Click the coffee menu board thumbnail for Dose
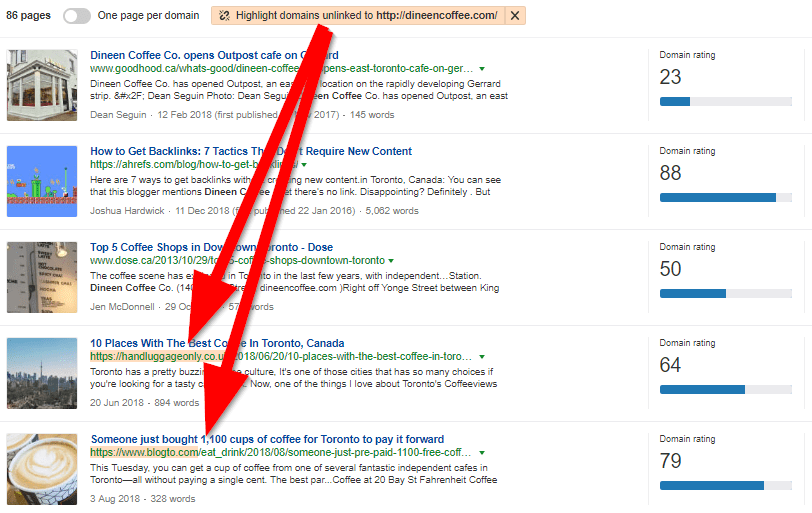812x513 pixels. (42, 277)
